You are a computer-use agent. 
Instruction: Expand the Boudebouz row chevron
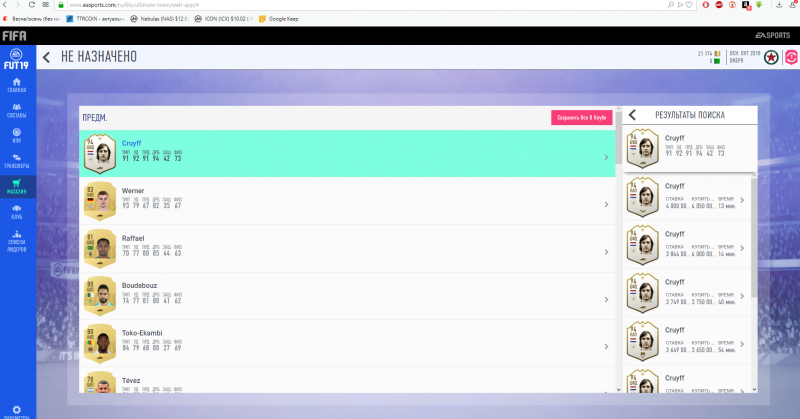pyautogui.click(x=606, y=300)
